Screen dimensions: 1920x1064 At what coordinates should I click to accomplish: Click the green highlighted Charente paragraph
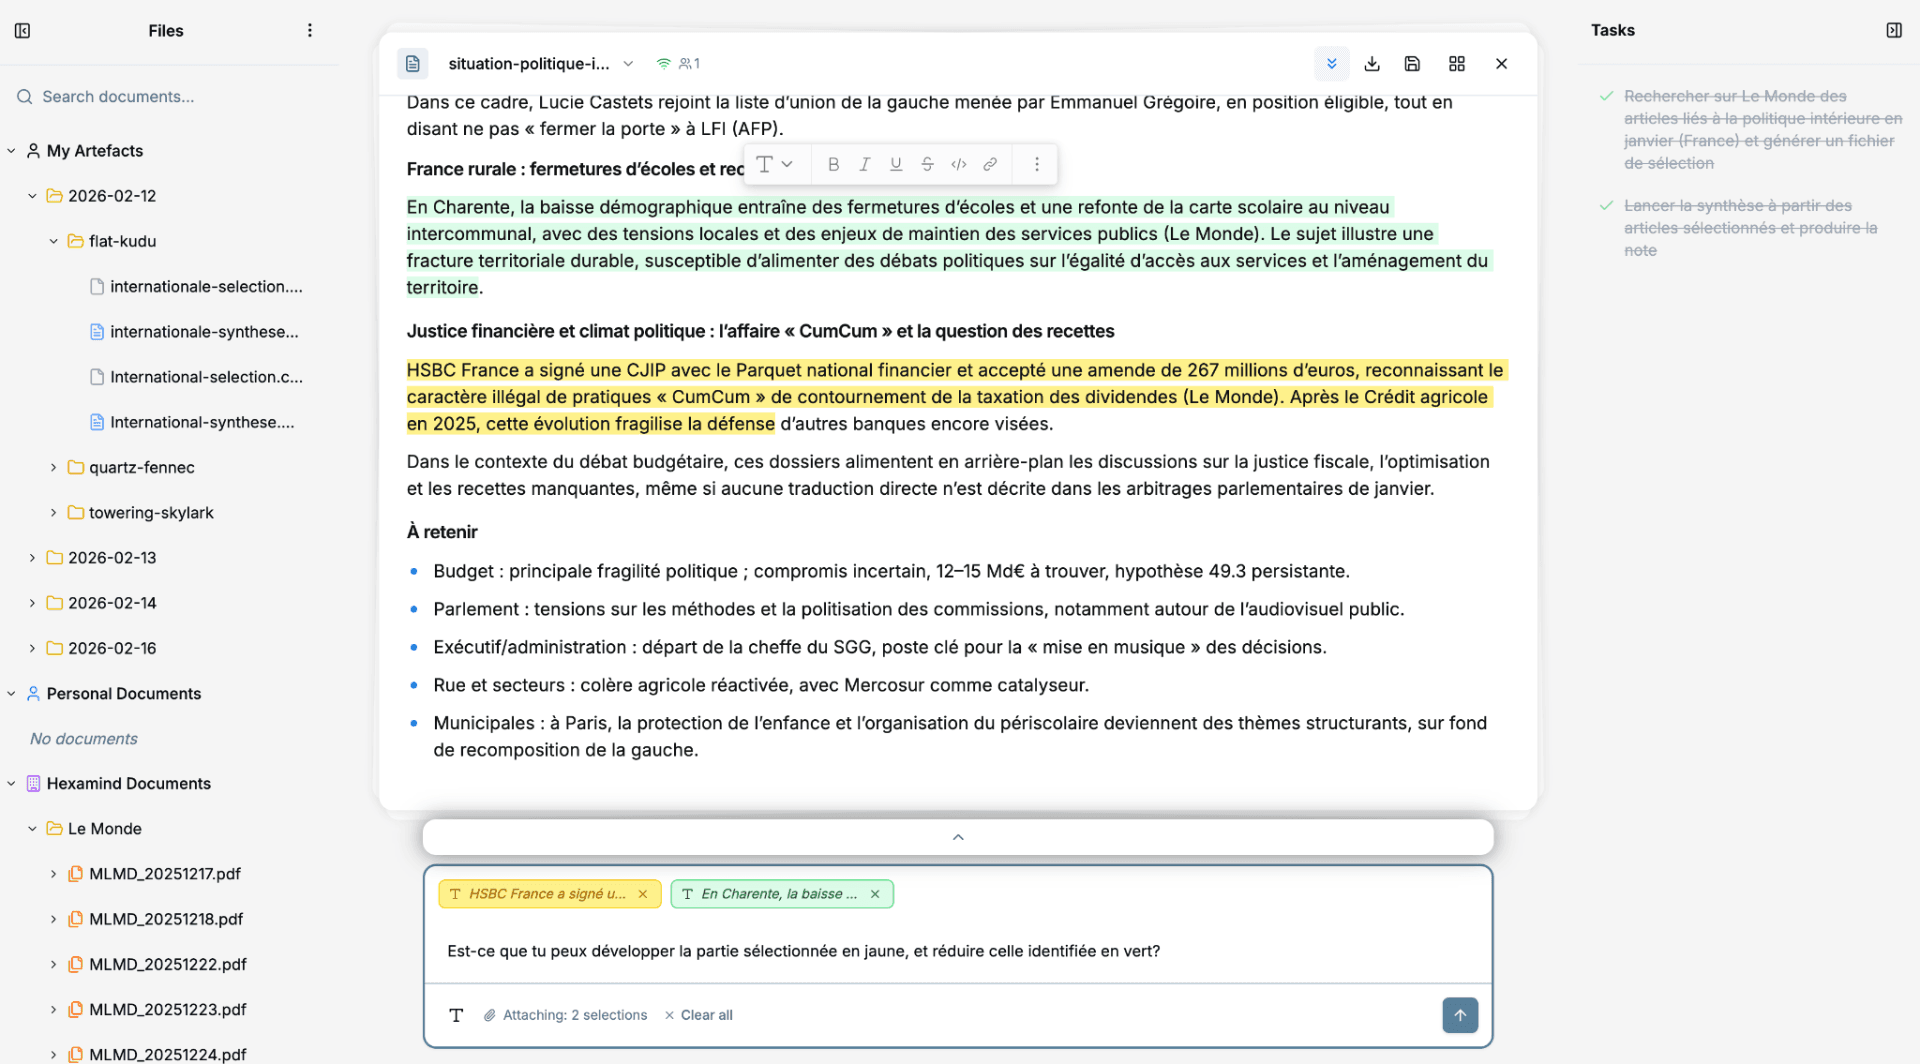(x=947, y=247)
